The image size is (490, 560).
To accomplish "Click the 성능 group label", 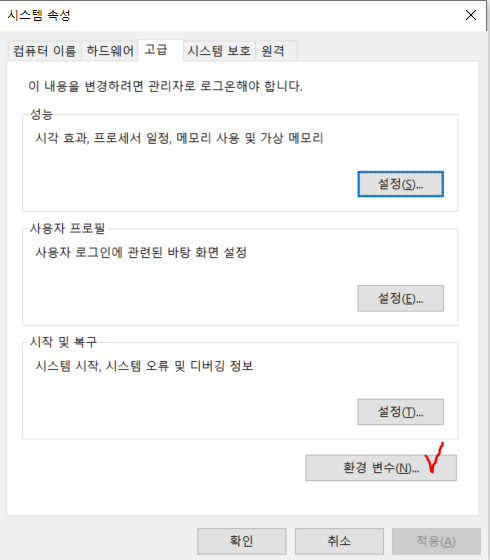I will 41,114.
